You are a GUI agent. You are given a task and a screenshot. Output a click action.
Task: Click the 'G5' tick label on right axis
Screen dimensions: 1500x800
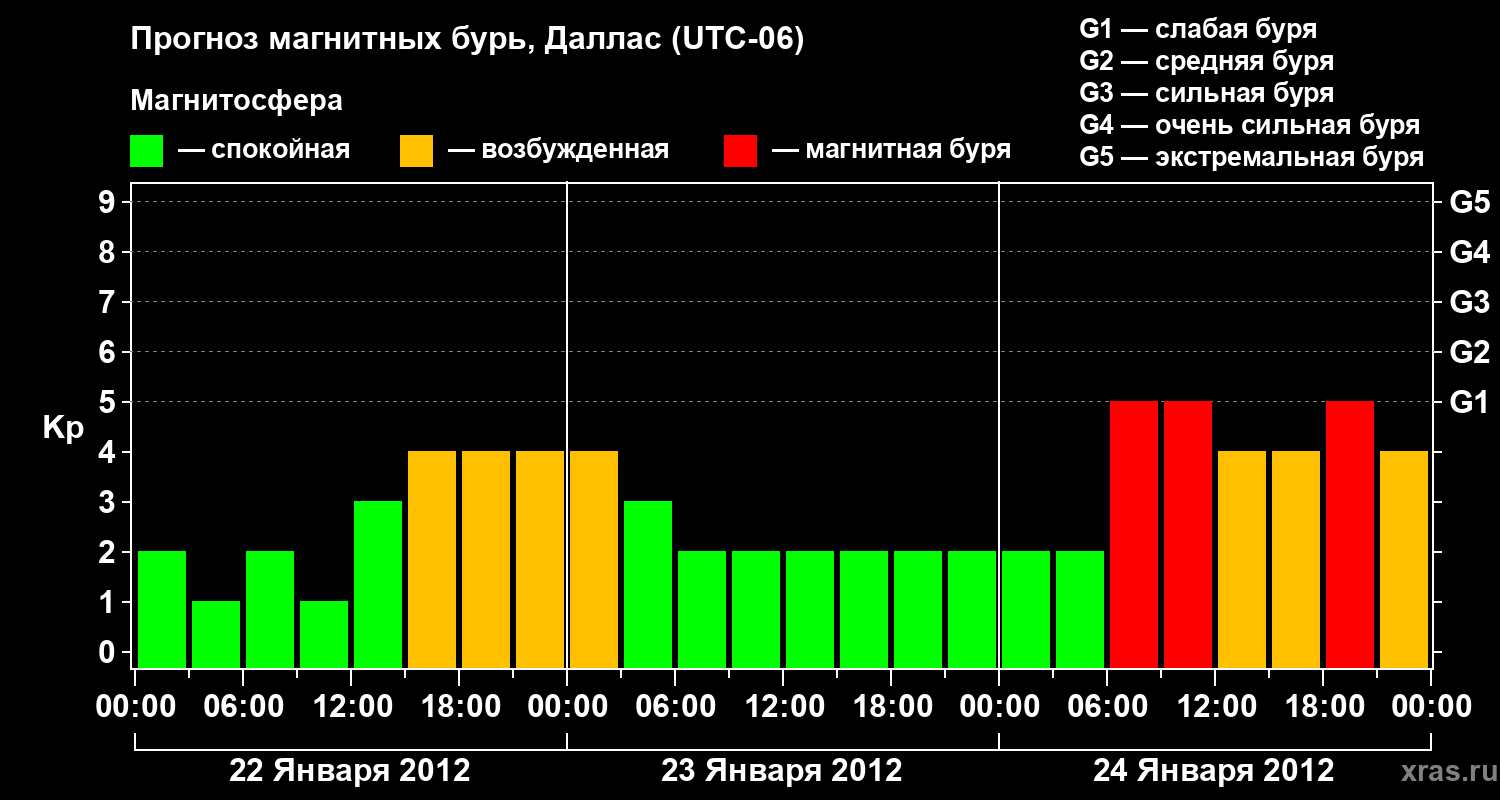click(x=1470, y=202)
